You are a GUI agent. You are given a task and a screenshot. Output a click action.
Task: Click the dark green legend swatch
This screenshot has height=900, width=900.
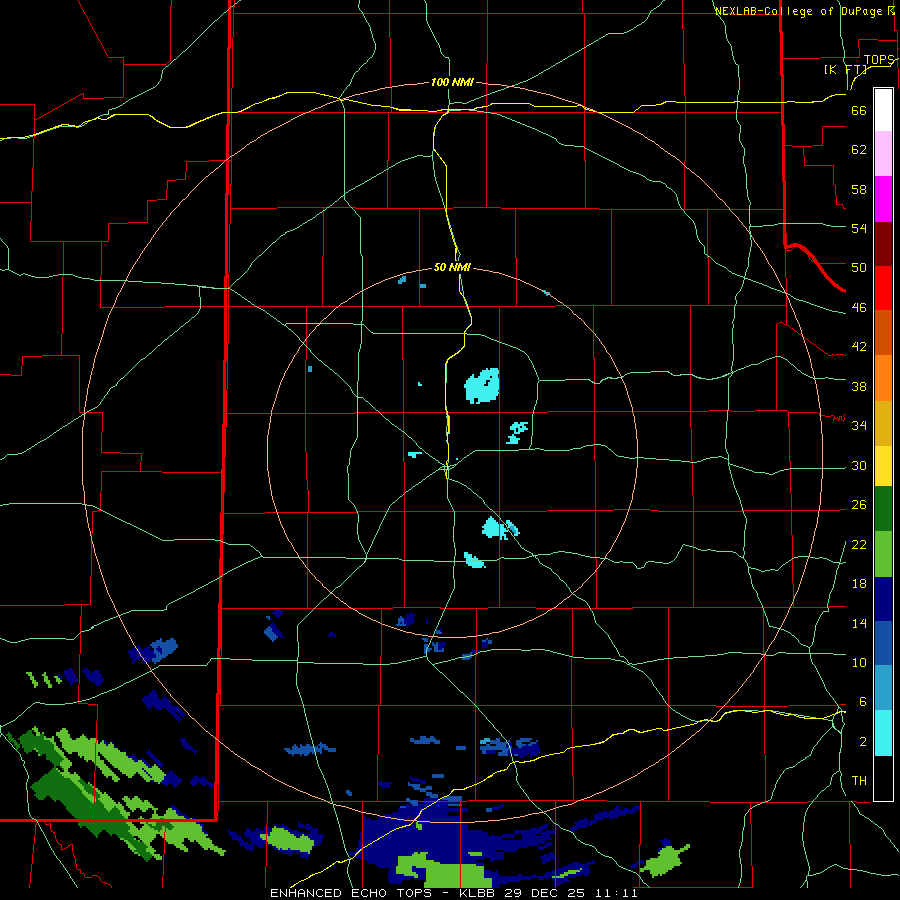(x=883, y=509)
